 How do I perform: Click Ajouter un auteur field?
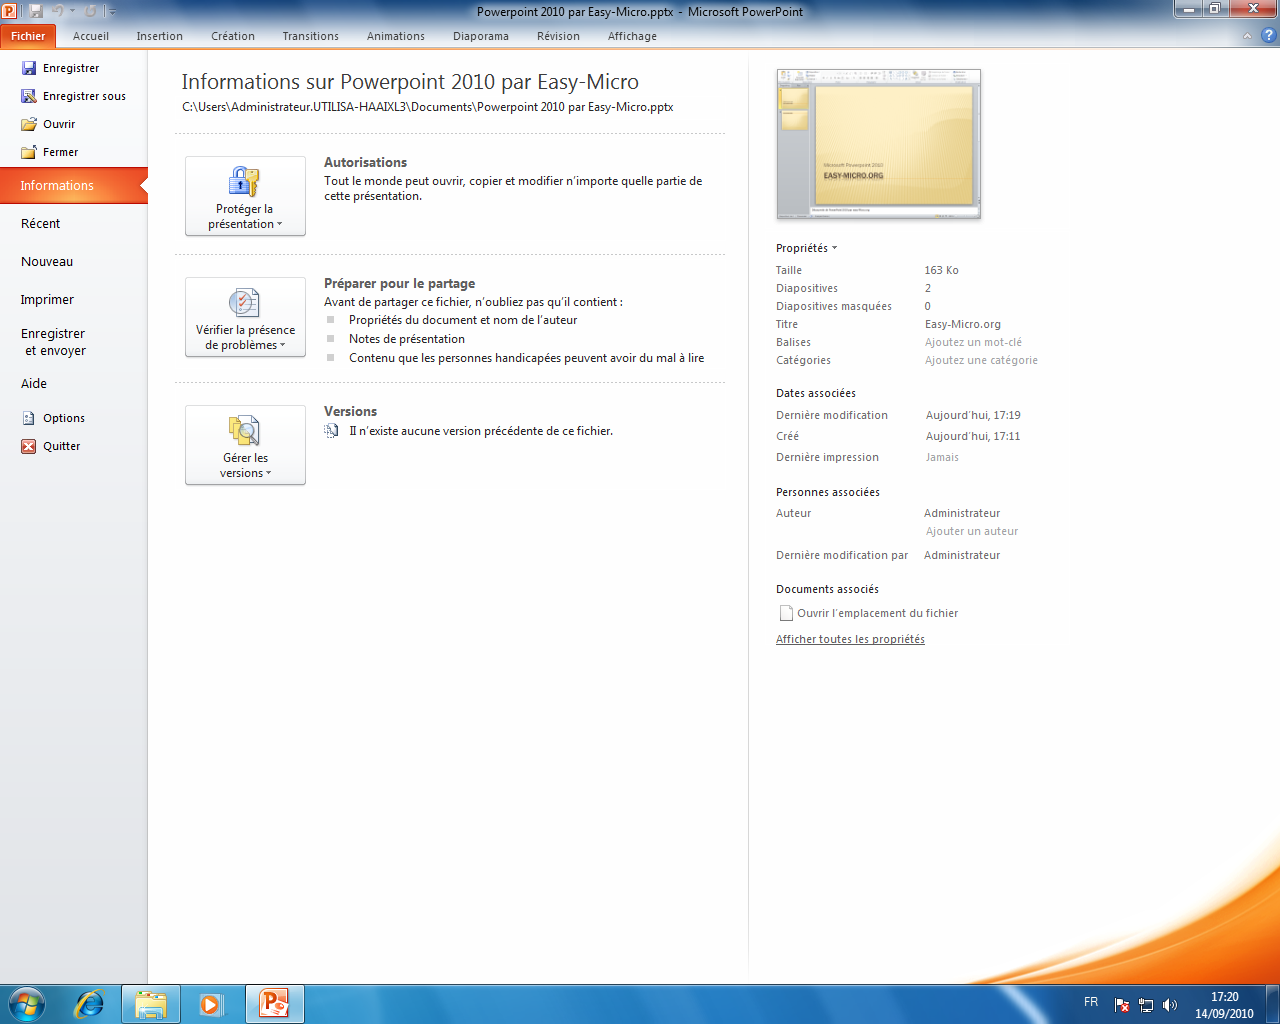coord(972,531)
